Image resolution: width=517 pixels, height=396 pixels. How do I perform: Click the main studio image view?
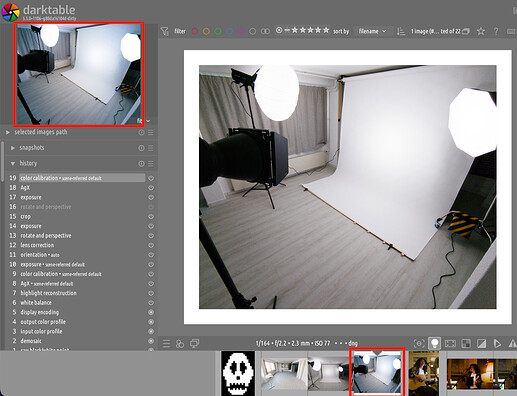point(347,187)
